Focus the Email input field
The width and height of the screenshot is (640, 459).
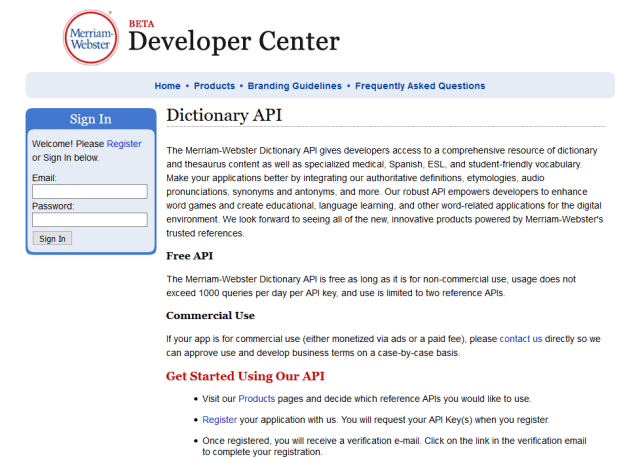[90, 191]
